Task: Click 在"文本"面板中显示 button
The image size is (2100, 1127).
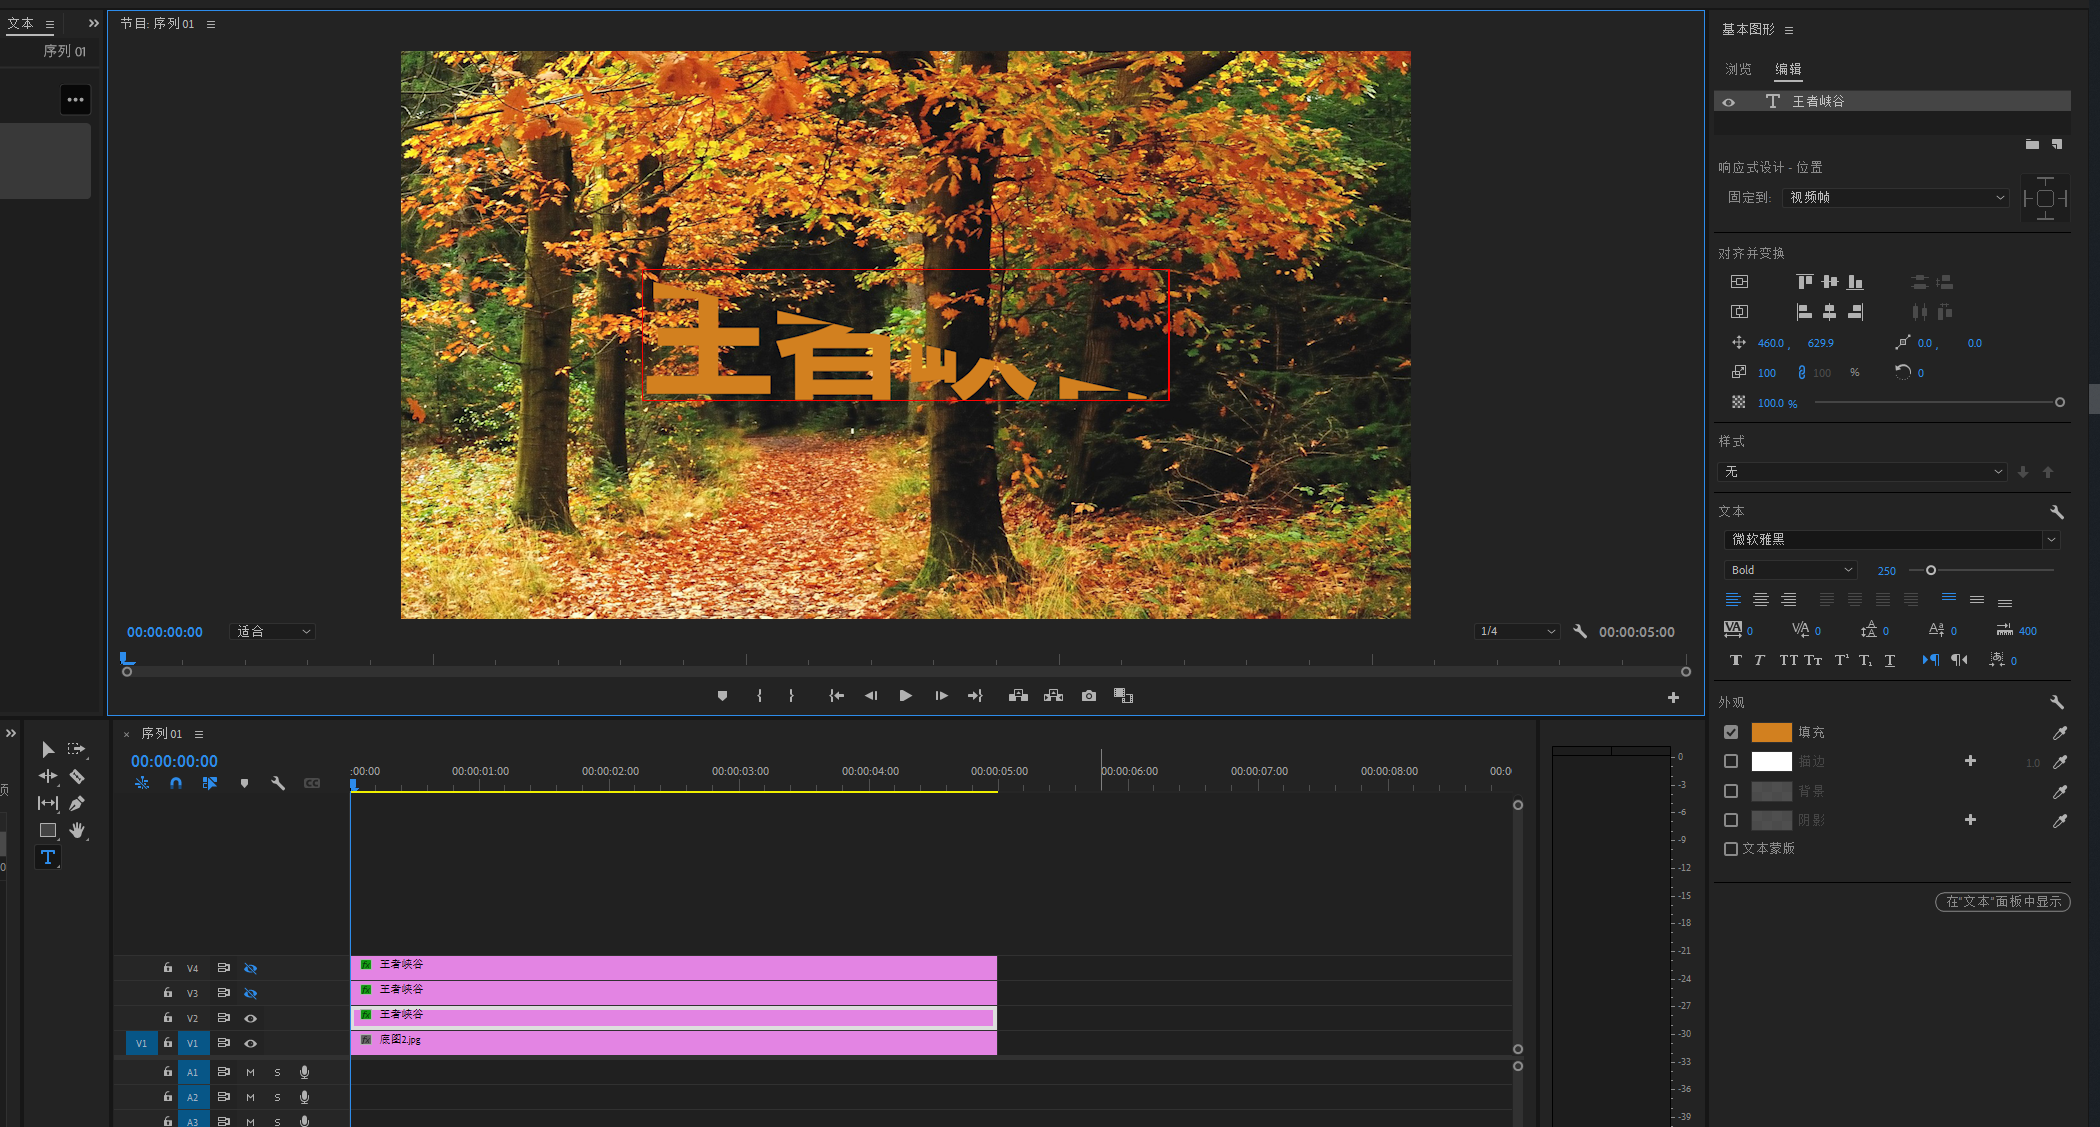Action: [2003, 901]
